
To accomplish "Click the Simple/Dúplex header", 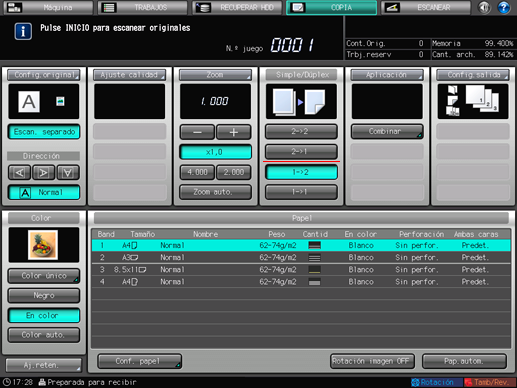I will point(301,75).
